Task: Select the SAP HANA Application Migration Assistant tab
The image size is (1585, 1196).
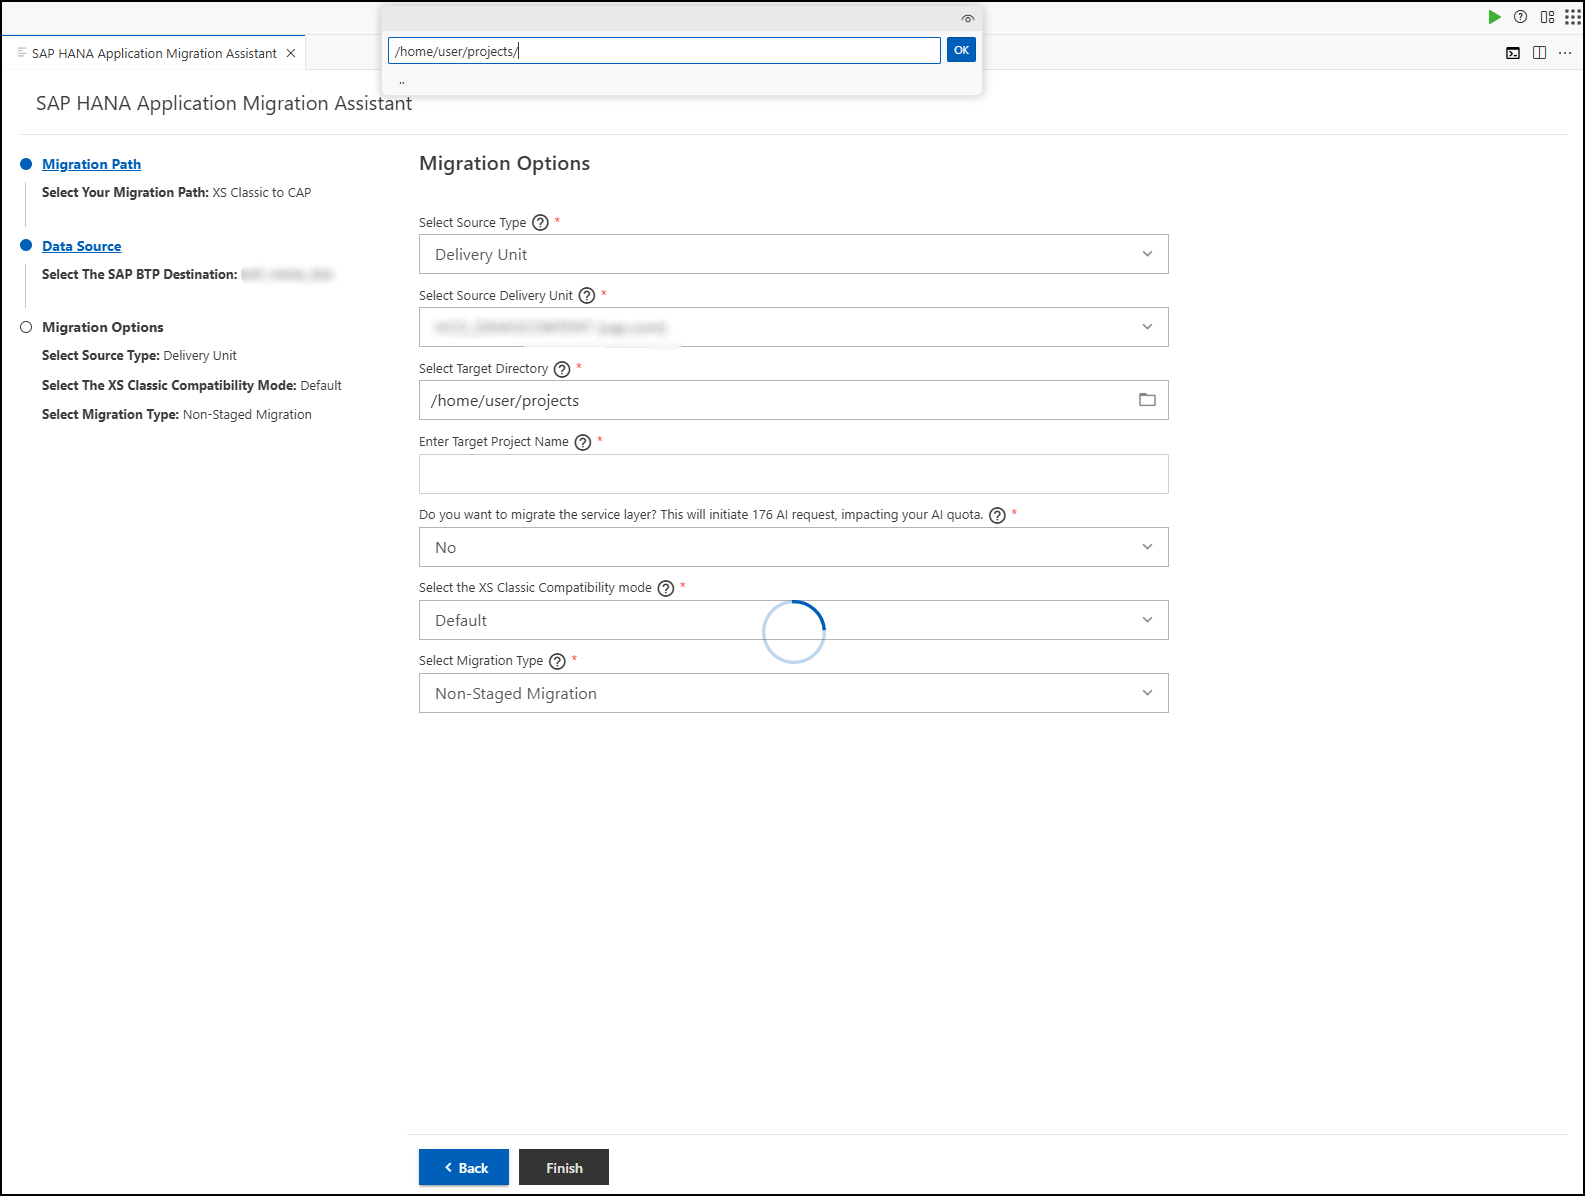Action: point(154,53)
